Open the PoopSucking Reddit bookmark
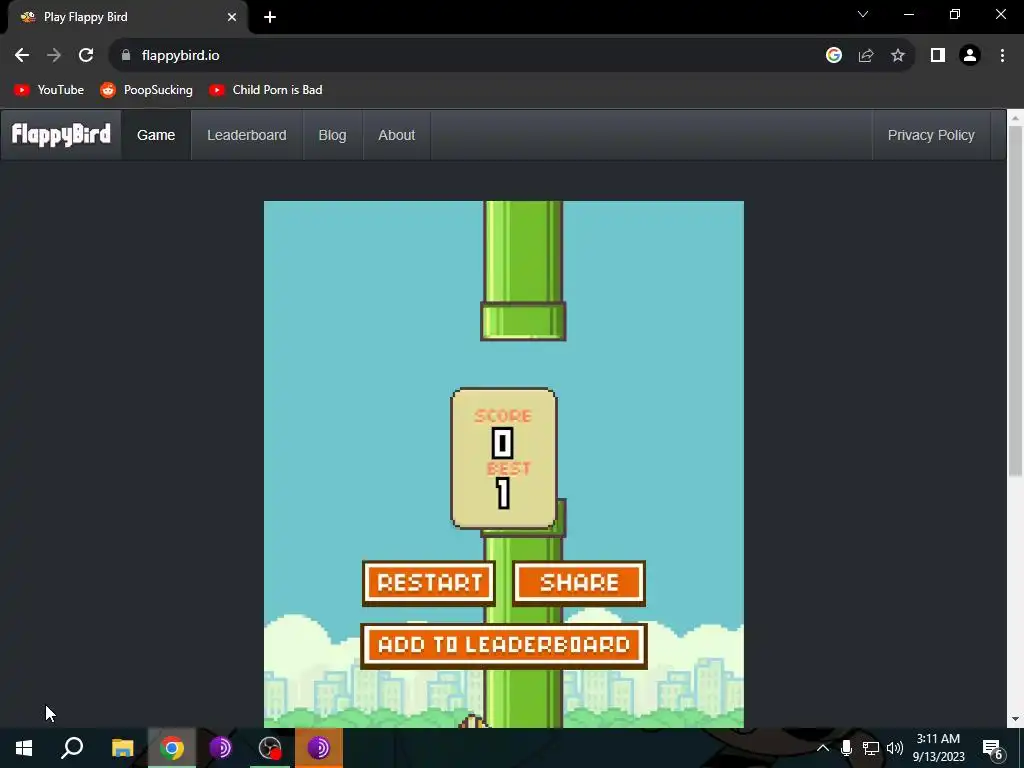The width and height of the screenshot is (1024, 768). point(146,90)
